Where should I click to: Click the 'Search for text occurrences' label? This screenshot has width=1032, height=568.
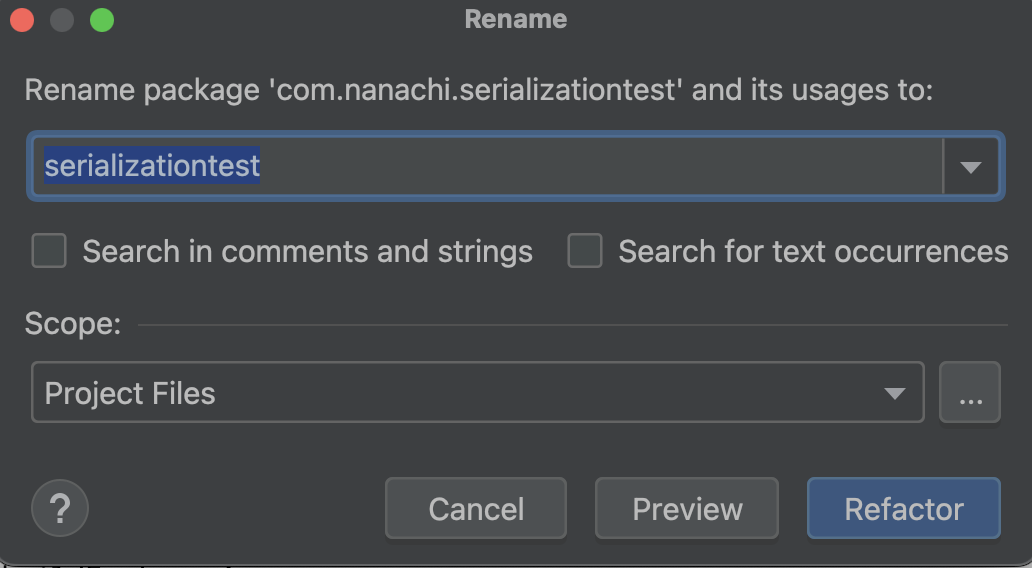tap(813, 251)
